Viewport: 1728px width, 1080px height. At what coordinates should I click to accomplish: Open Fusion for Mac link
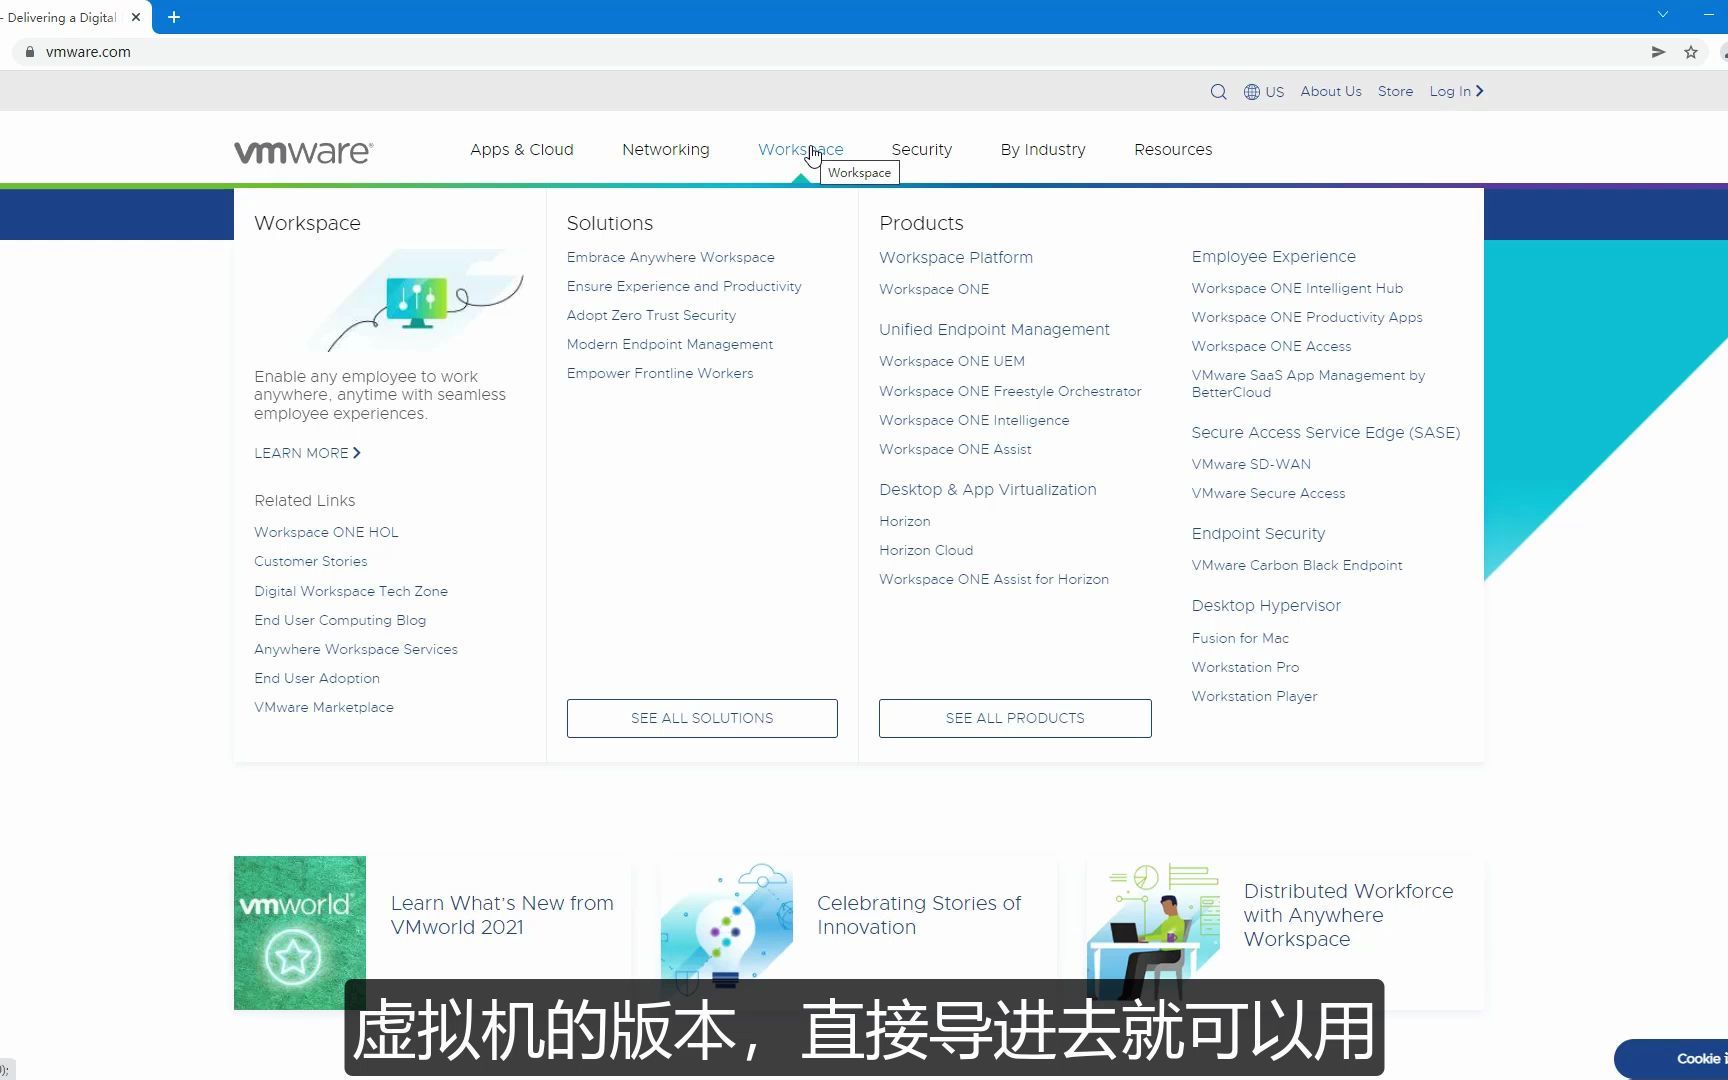(x=1240, y=638)
